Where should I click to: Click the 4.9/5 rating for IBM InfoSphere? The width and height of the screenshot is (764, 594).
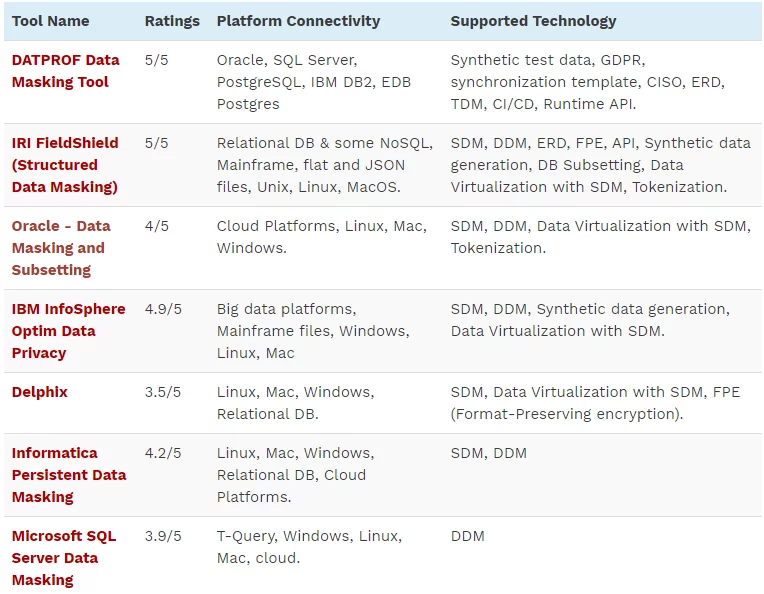click(x=165, y=309)
